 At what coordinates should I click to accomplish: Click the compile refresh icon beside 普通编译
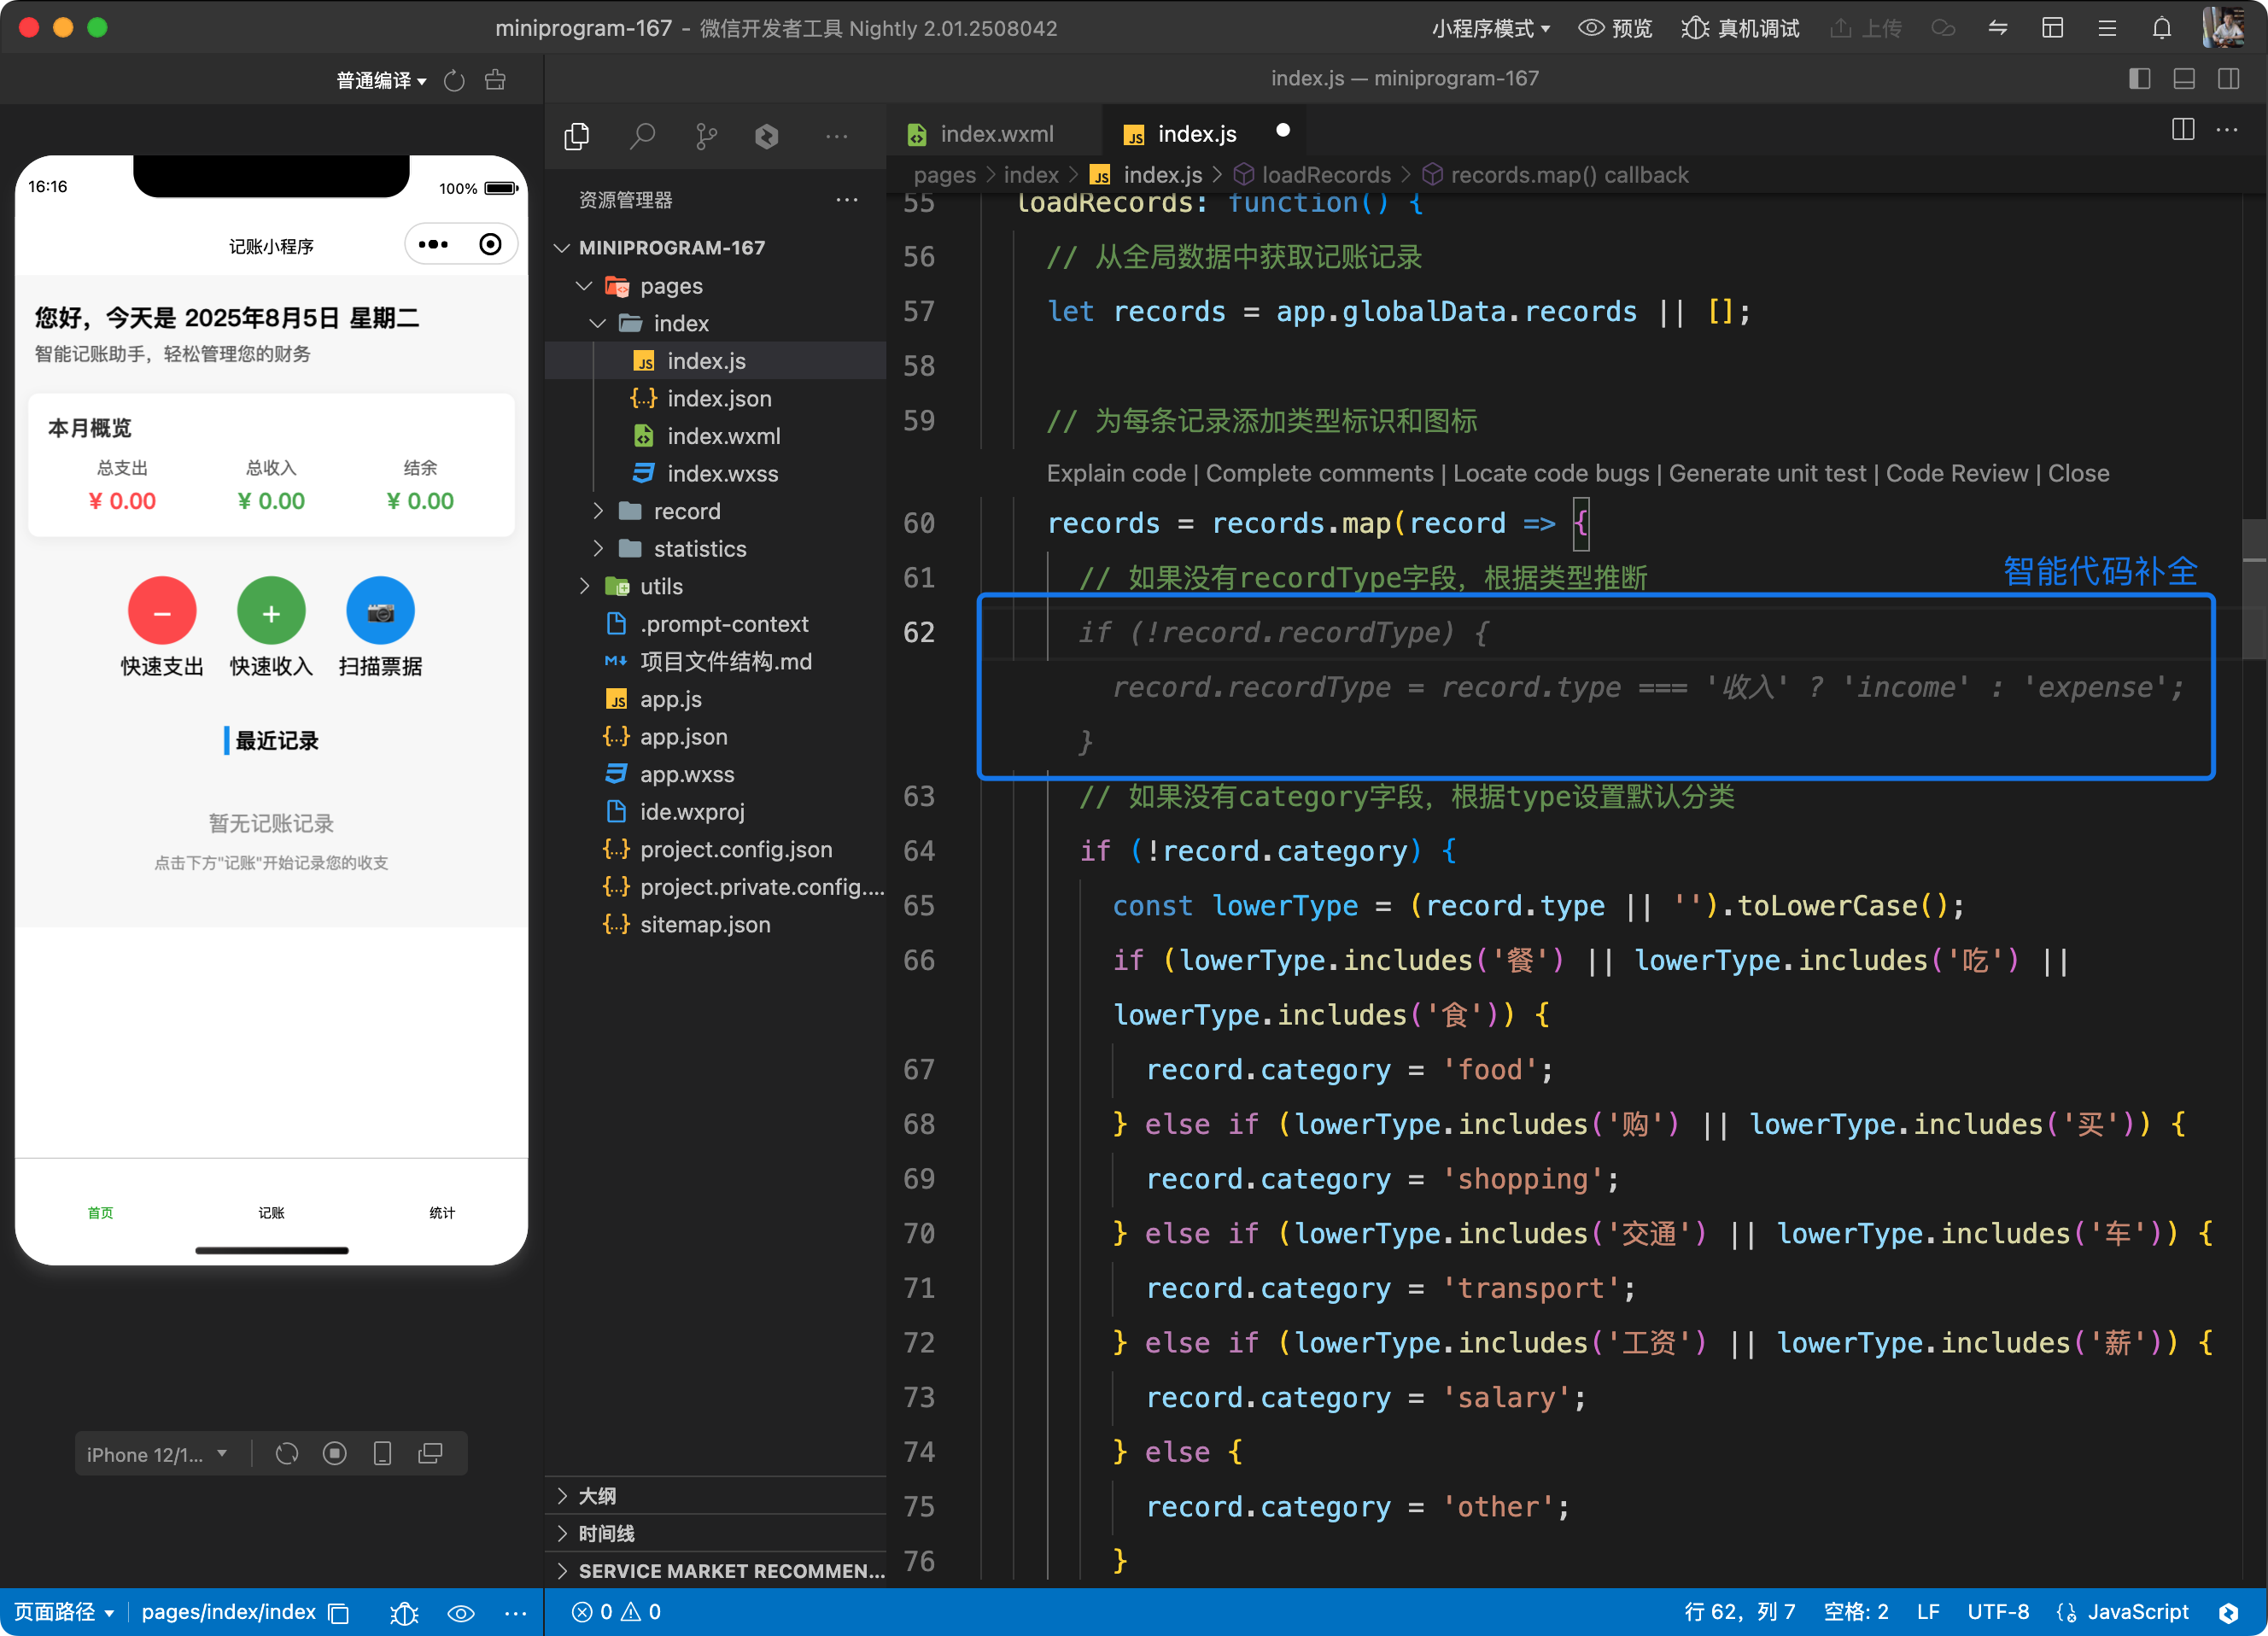[454, 81]
